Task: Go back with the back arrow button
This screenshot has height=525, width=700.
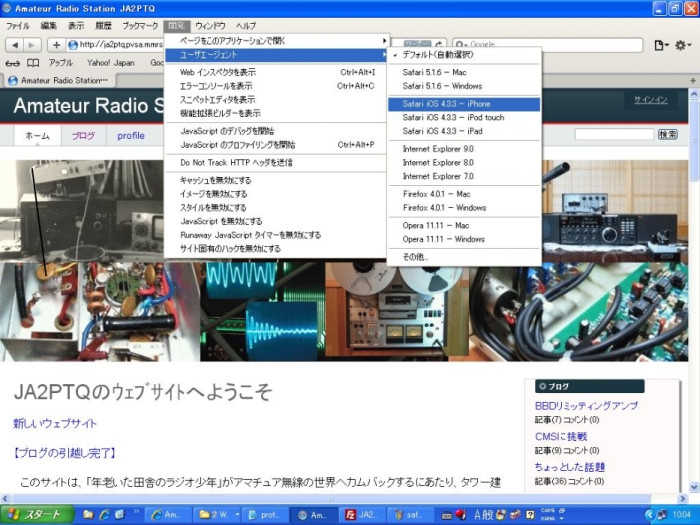Action: pyautogui.click(x=15, y=45)
